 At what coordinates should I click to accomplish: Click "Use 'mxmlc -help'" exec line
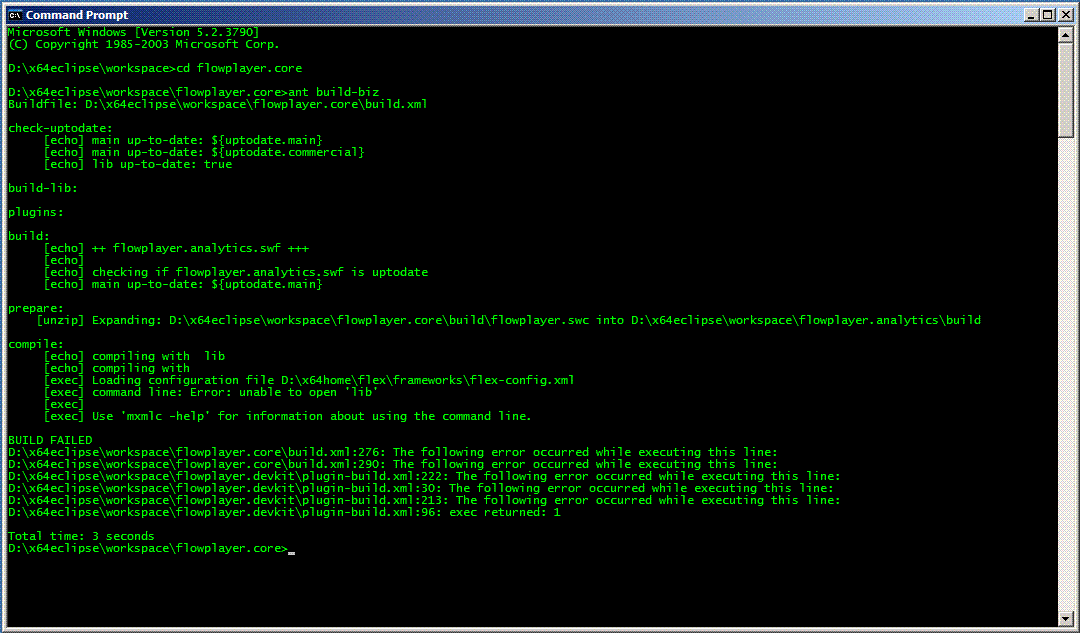[x=288, y=416]
